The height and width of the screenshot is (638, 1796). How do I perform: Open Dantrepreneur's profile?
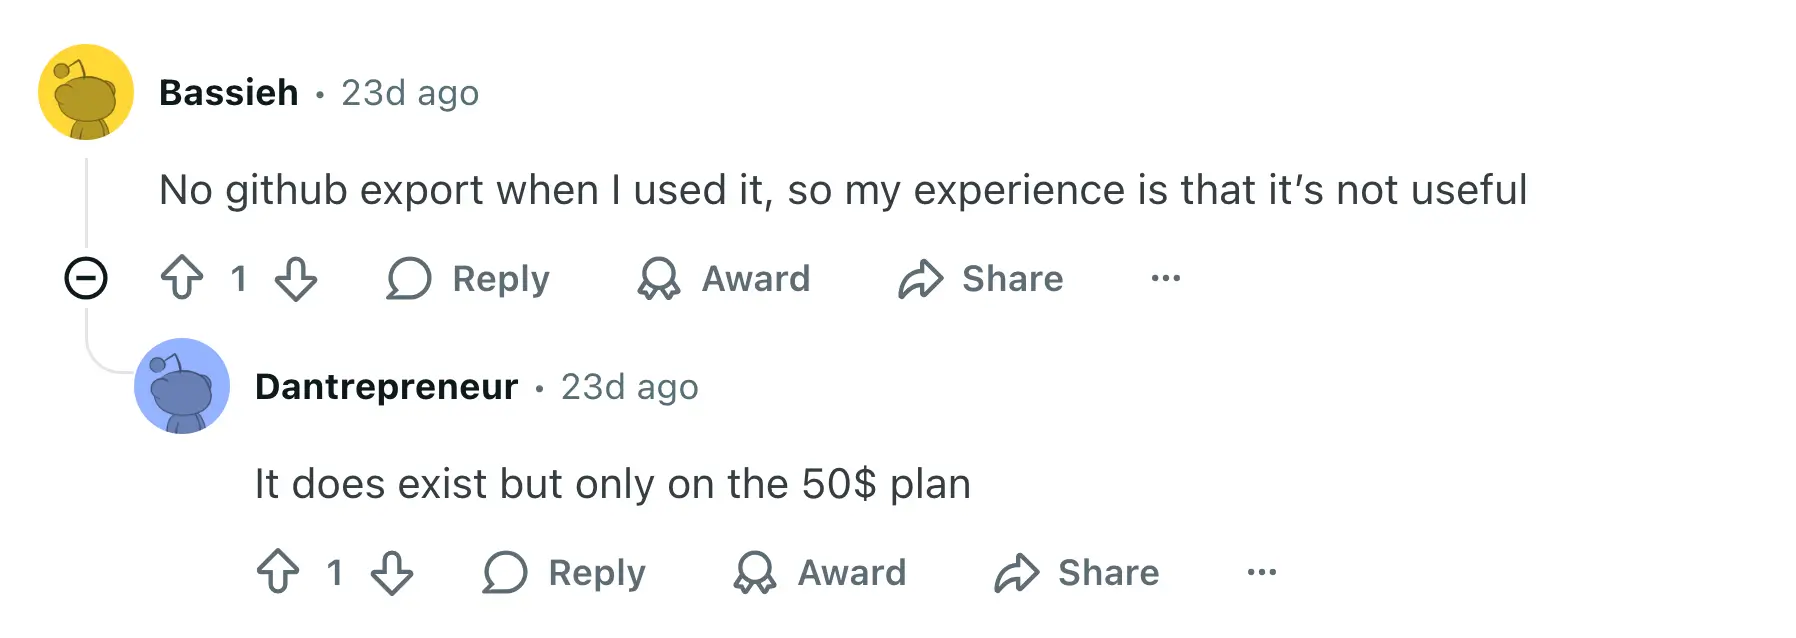(388, 387)
